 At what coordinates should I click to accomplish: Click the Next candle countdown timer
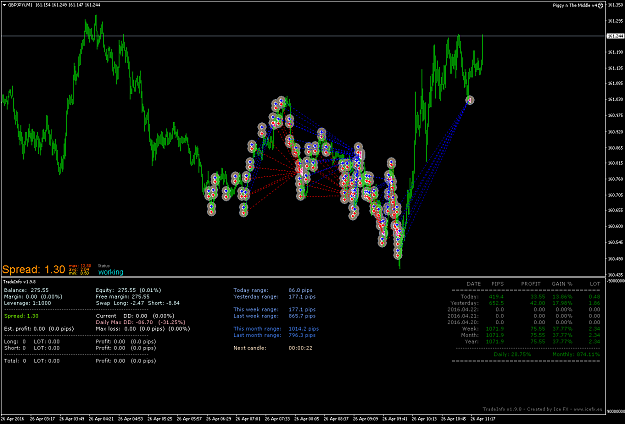pos(301,348)
